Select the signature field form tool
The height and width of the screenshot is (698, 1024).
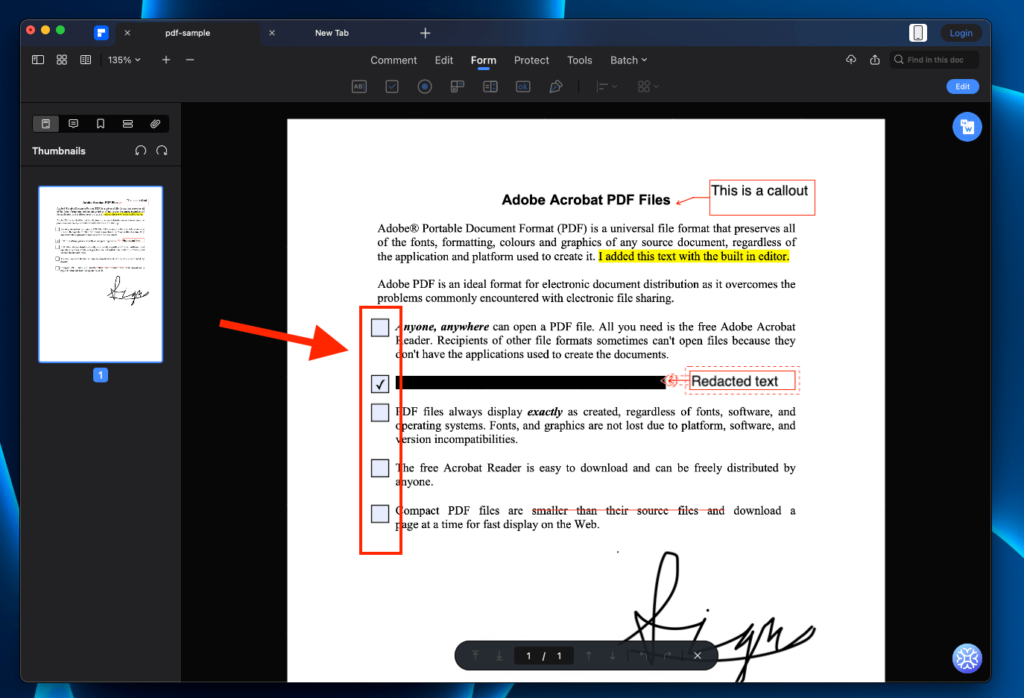pos(556,86)
